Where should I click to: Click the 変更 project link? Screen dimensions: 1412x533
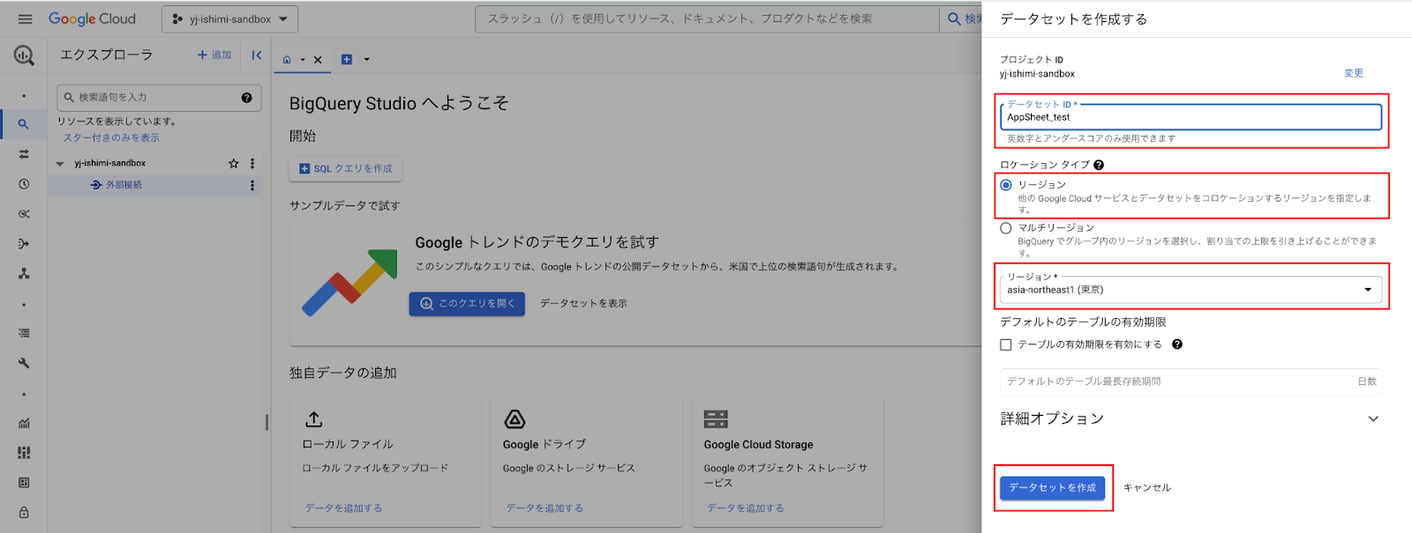pyautogui.click(x=1353, y=73)
